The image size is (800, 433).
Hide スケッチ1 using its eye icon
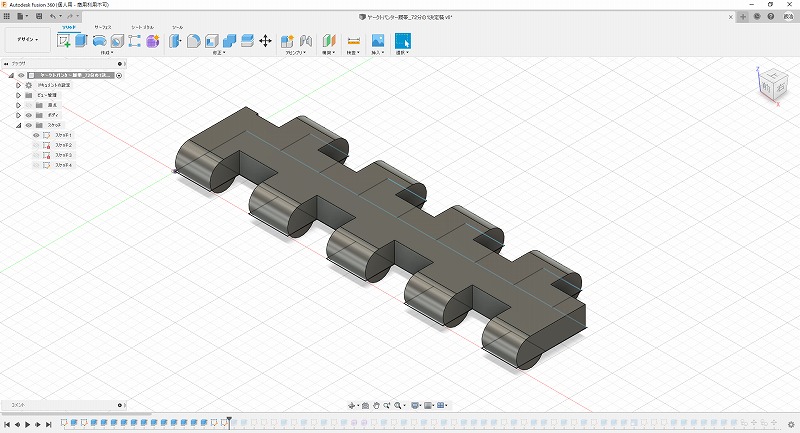(36, 135)
